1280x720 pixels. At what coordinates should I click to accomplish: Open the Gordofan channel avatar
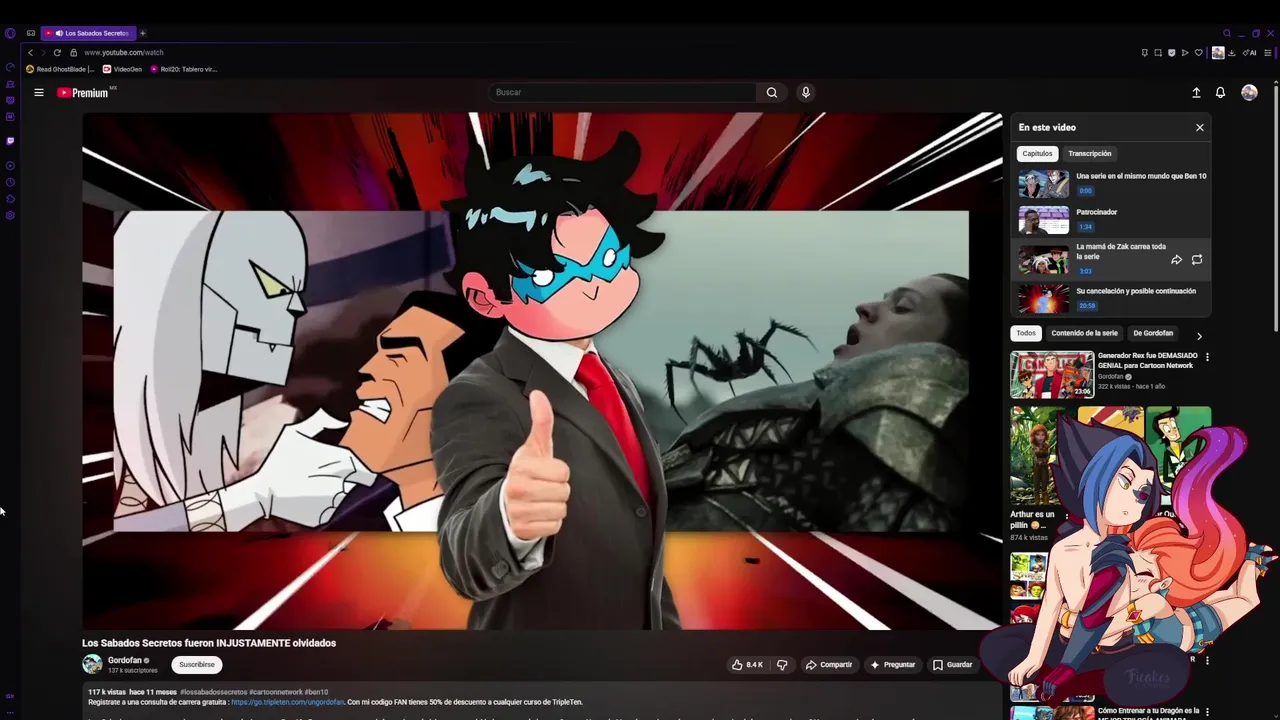click(92, 664)
